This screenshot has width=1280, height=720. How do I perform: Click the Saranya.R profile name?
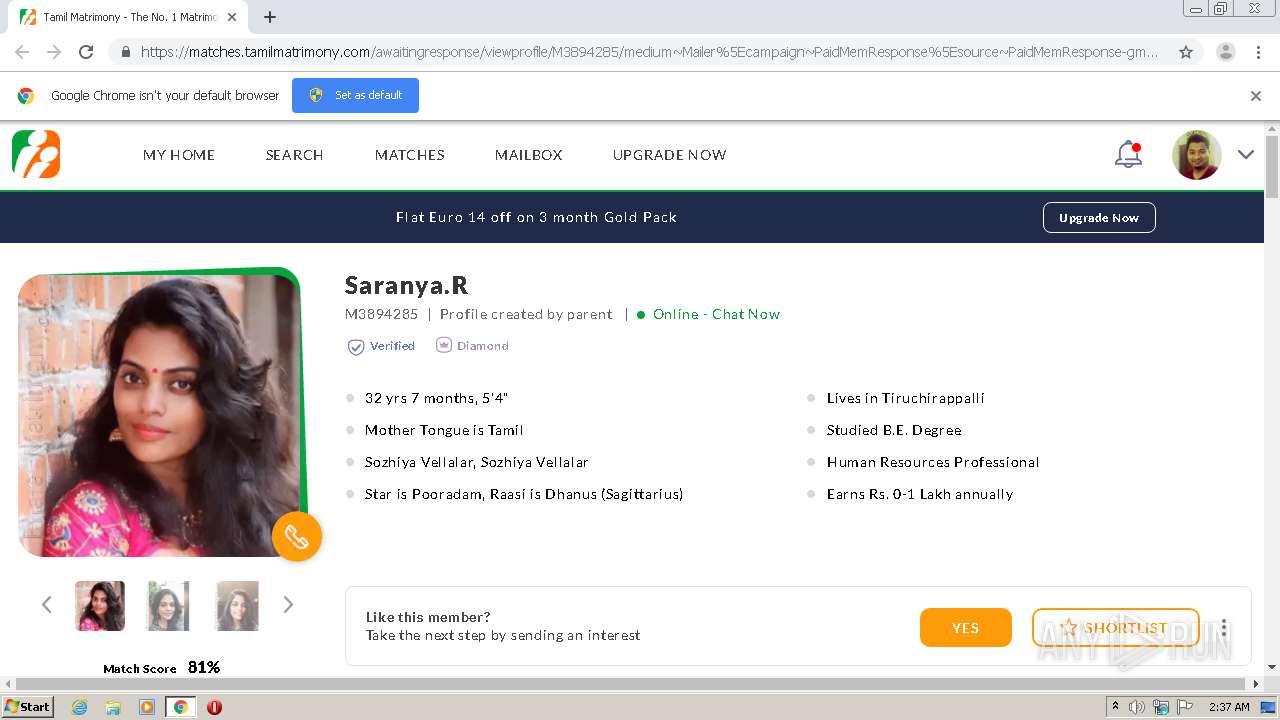406,285
